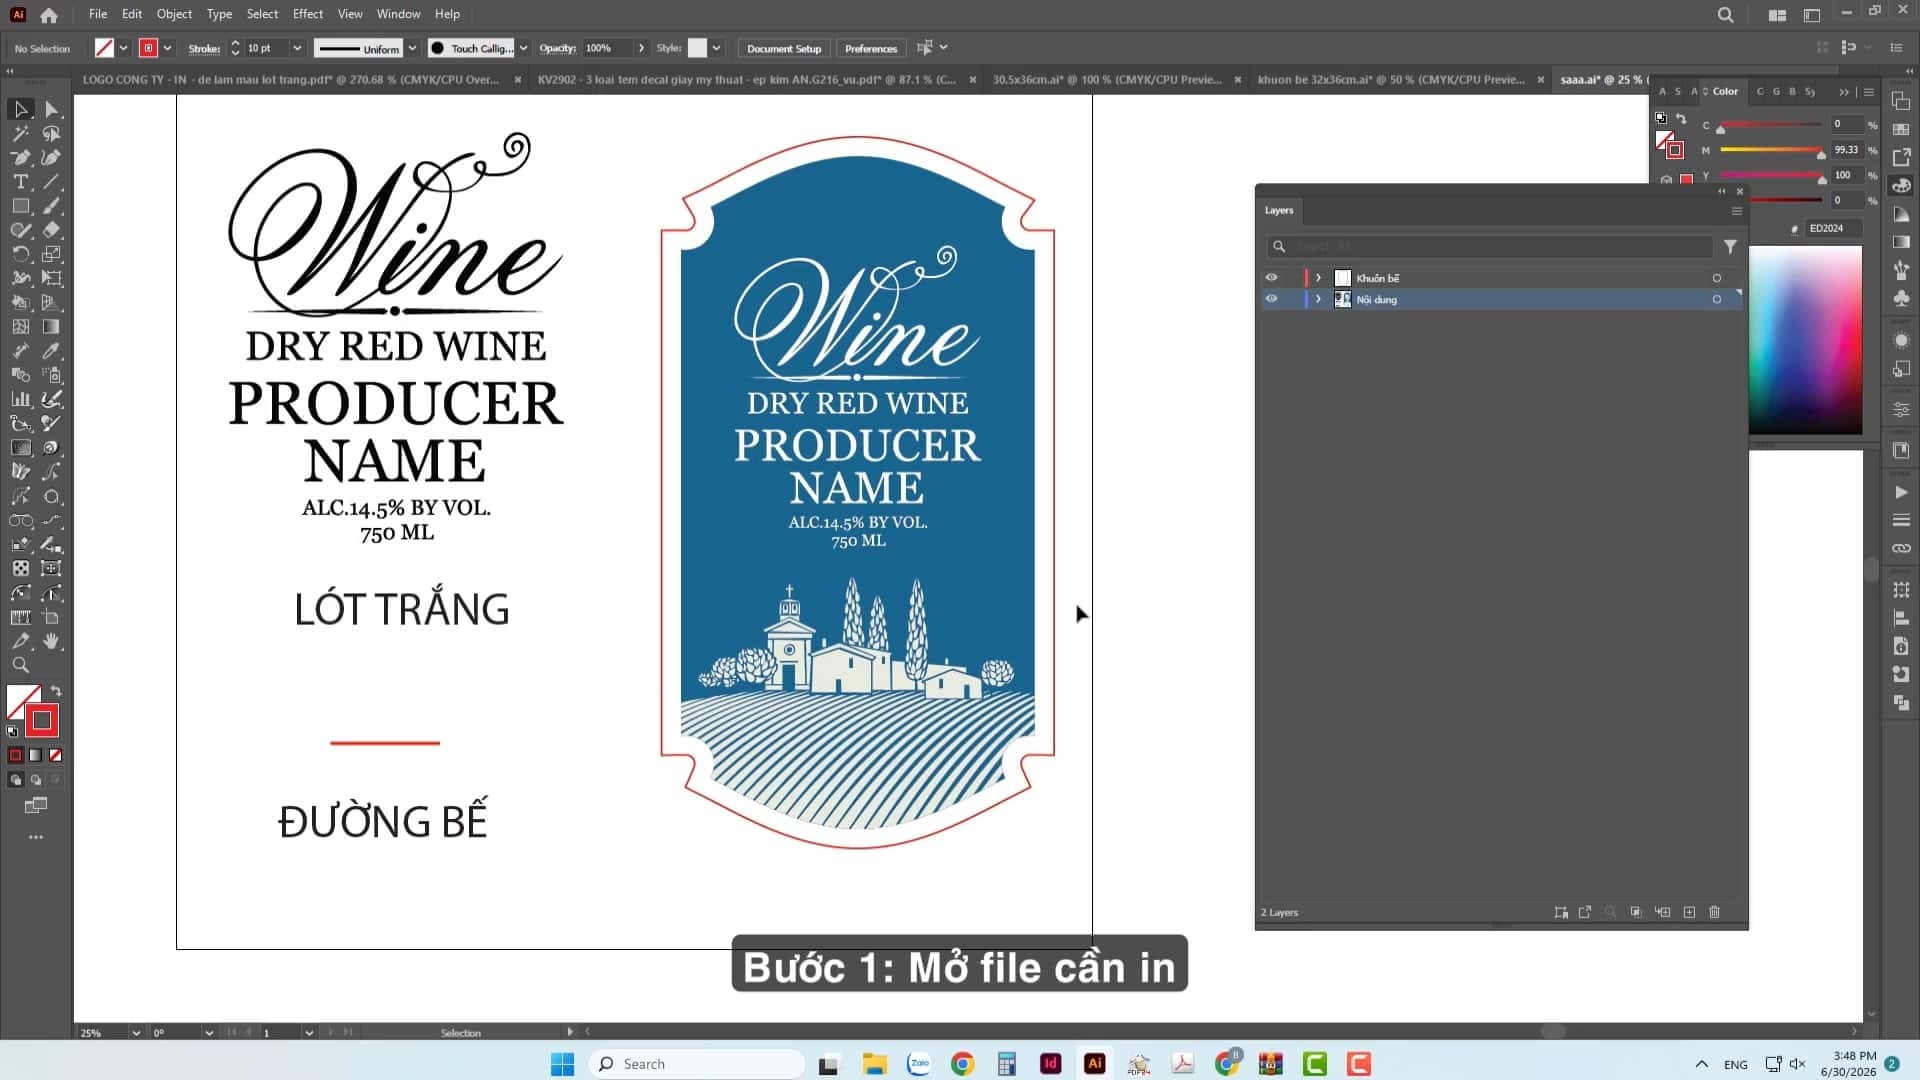Select the Pen tool
The image size is (1920, 1080).
tap(21, 157)
